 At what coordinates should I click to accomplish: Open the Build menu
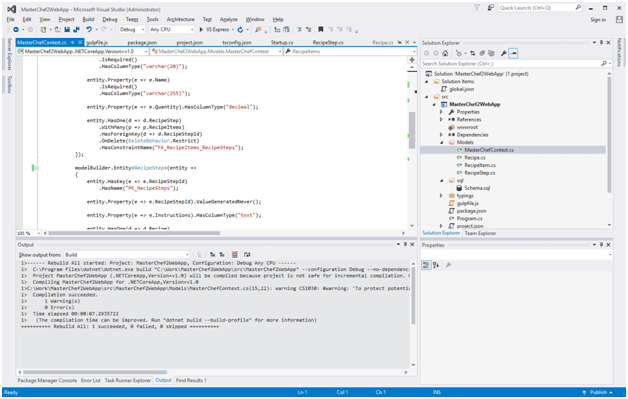tap(88, 19)
